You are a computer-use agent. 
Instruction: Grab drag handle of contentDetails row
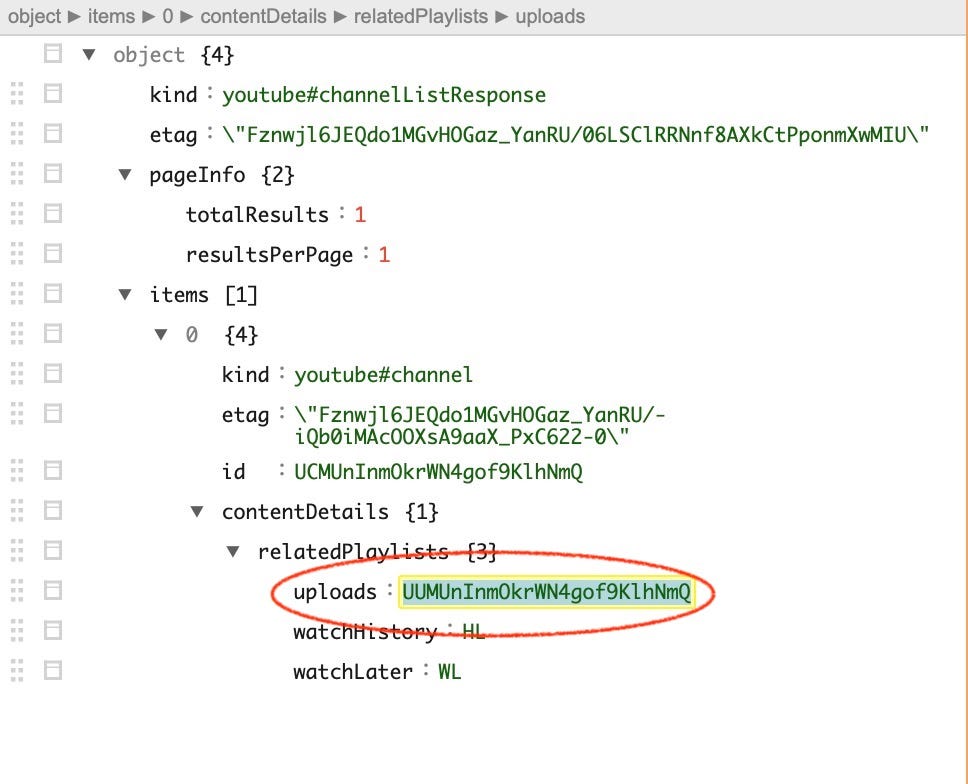click(x=17, y=511)
